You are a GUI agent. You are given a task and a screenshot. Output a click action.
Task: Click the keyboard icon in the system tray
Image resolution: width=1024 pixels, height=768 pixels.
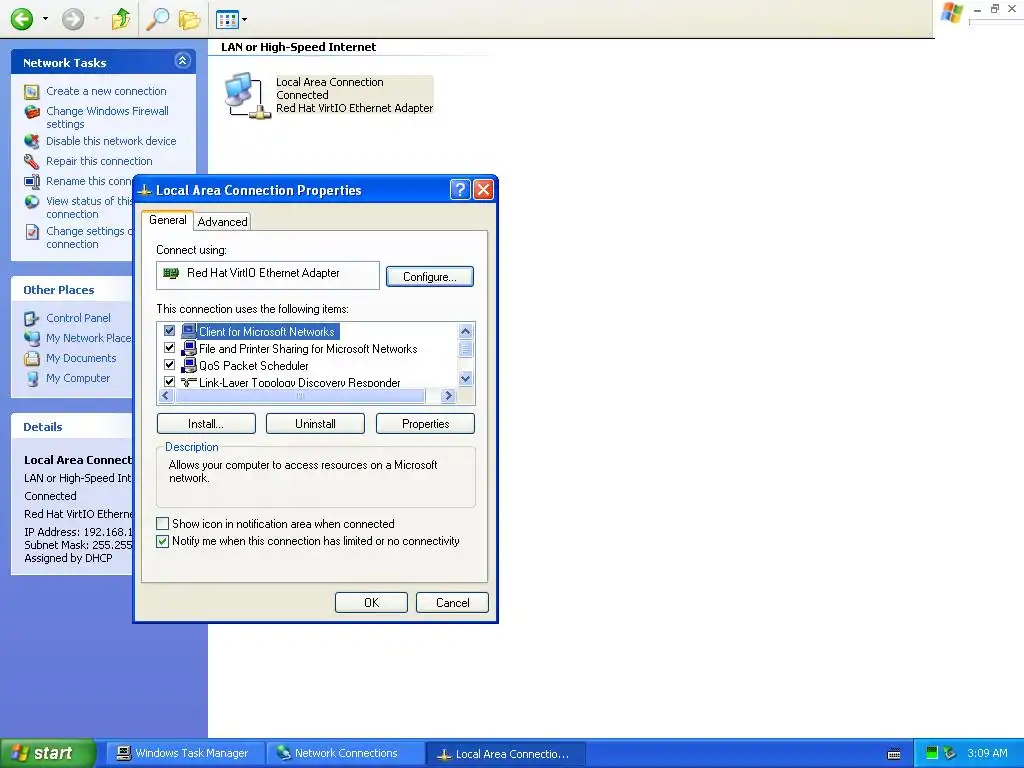894,754
